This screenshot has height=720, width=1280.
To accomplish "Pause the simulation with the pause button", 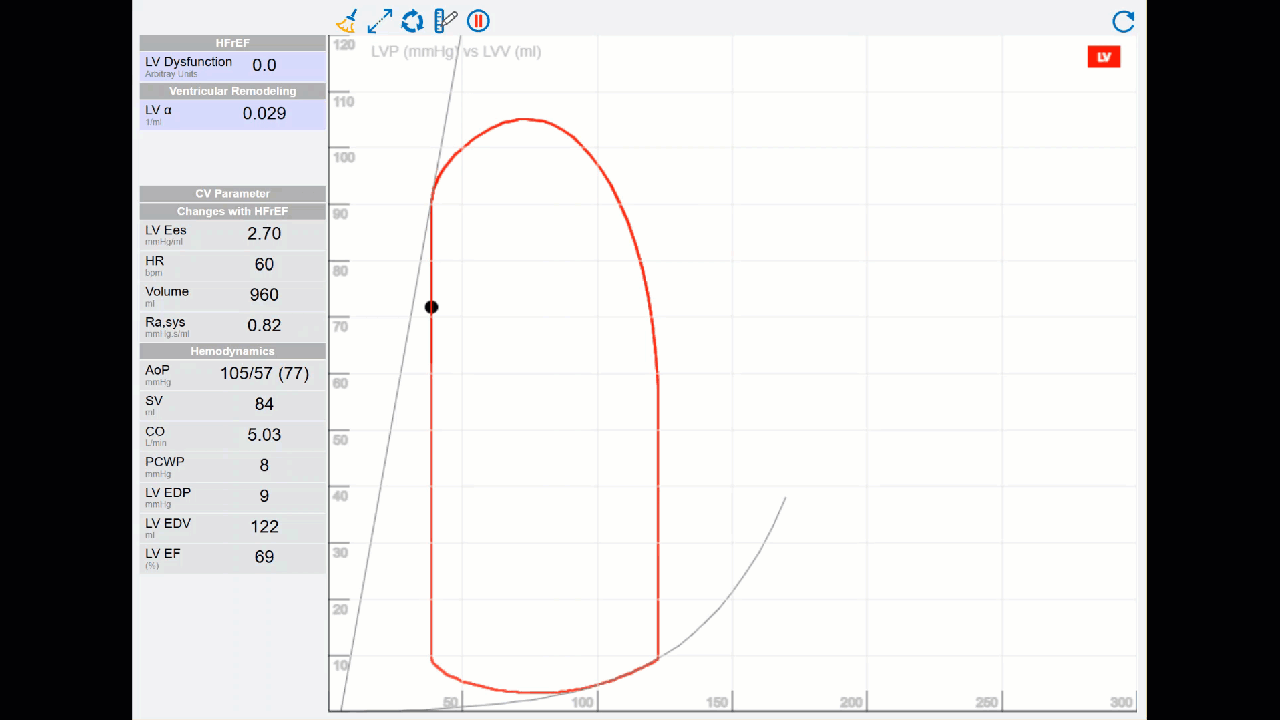I will point(478,21).
